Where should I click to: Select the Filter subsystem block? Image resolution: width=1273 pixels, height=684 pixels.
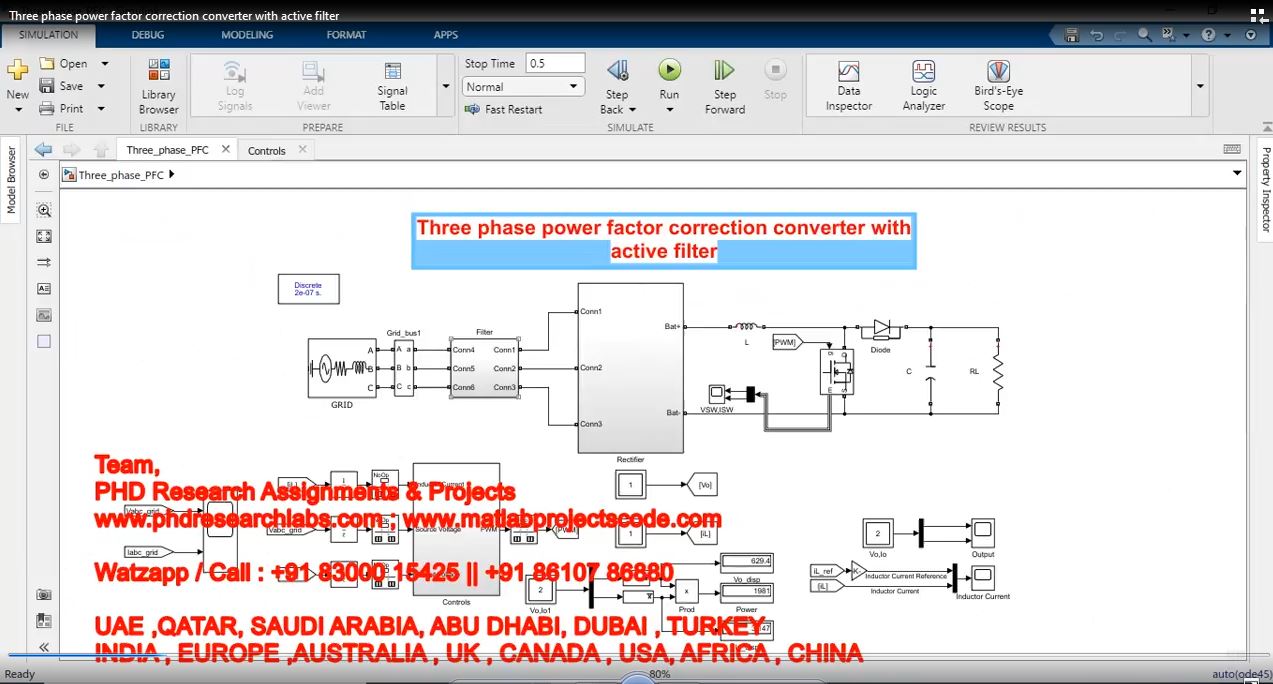pyautogui.click(x=484, y=368)
